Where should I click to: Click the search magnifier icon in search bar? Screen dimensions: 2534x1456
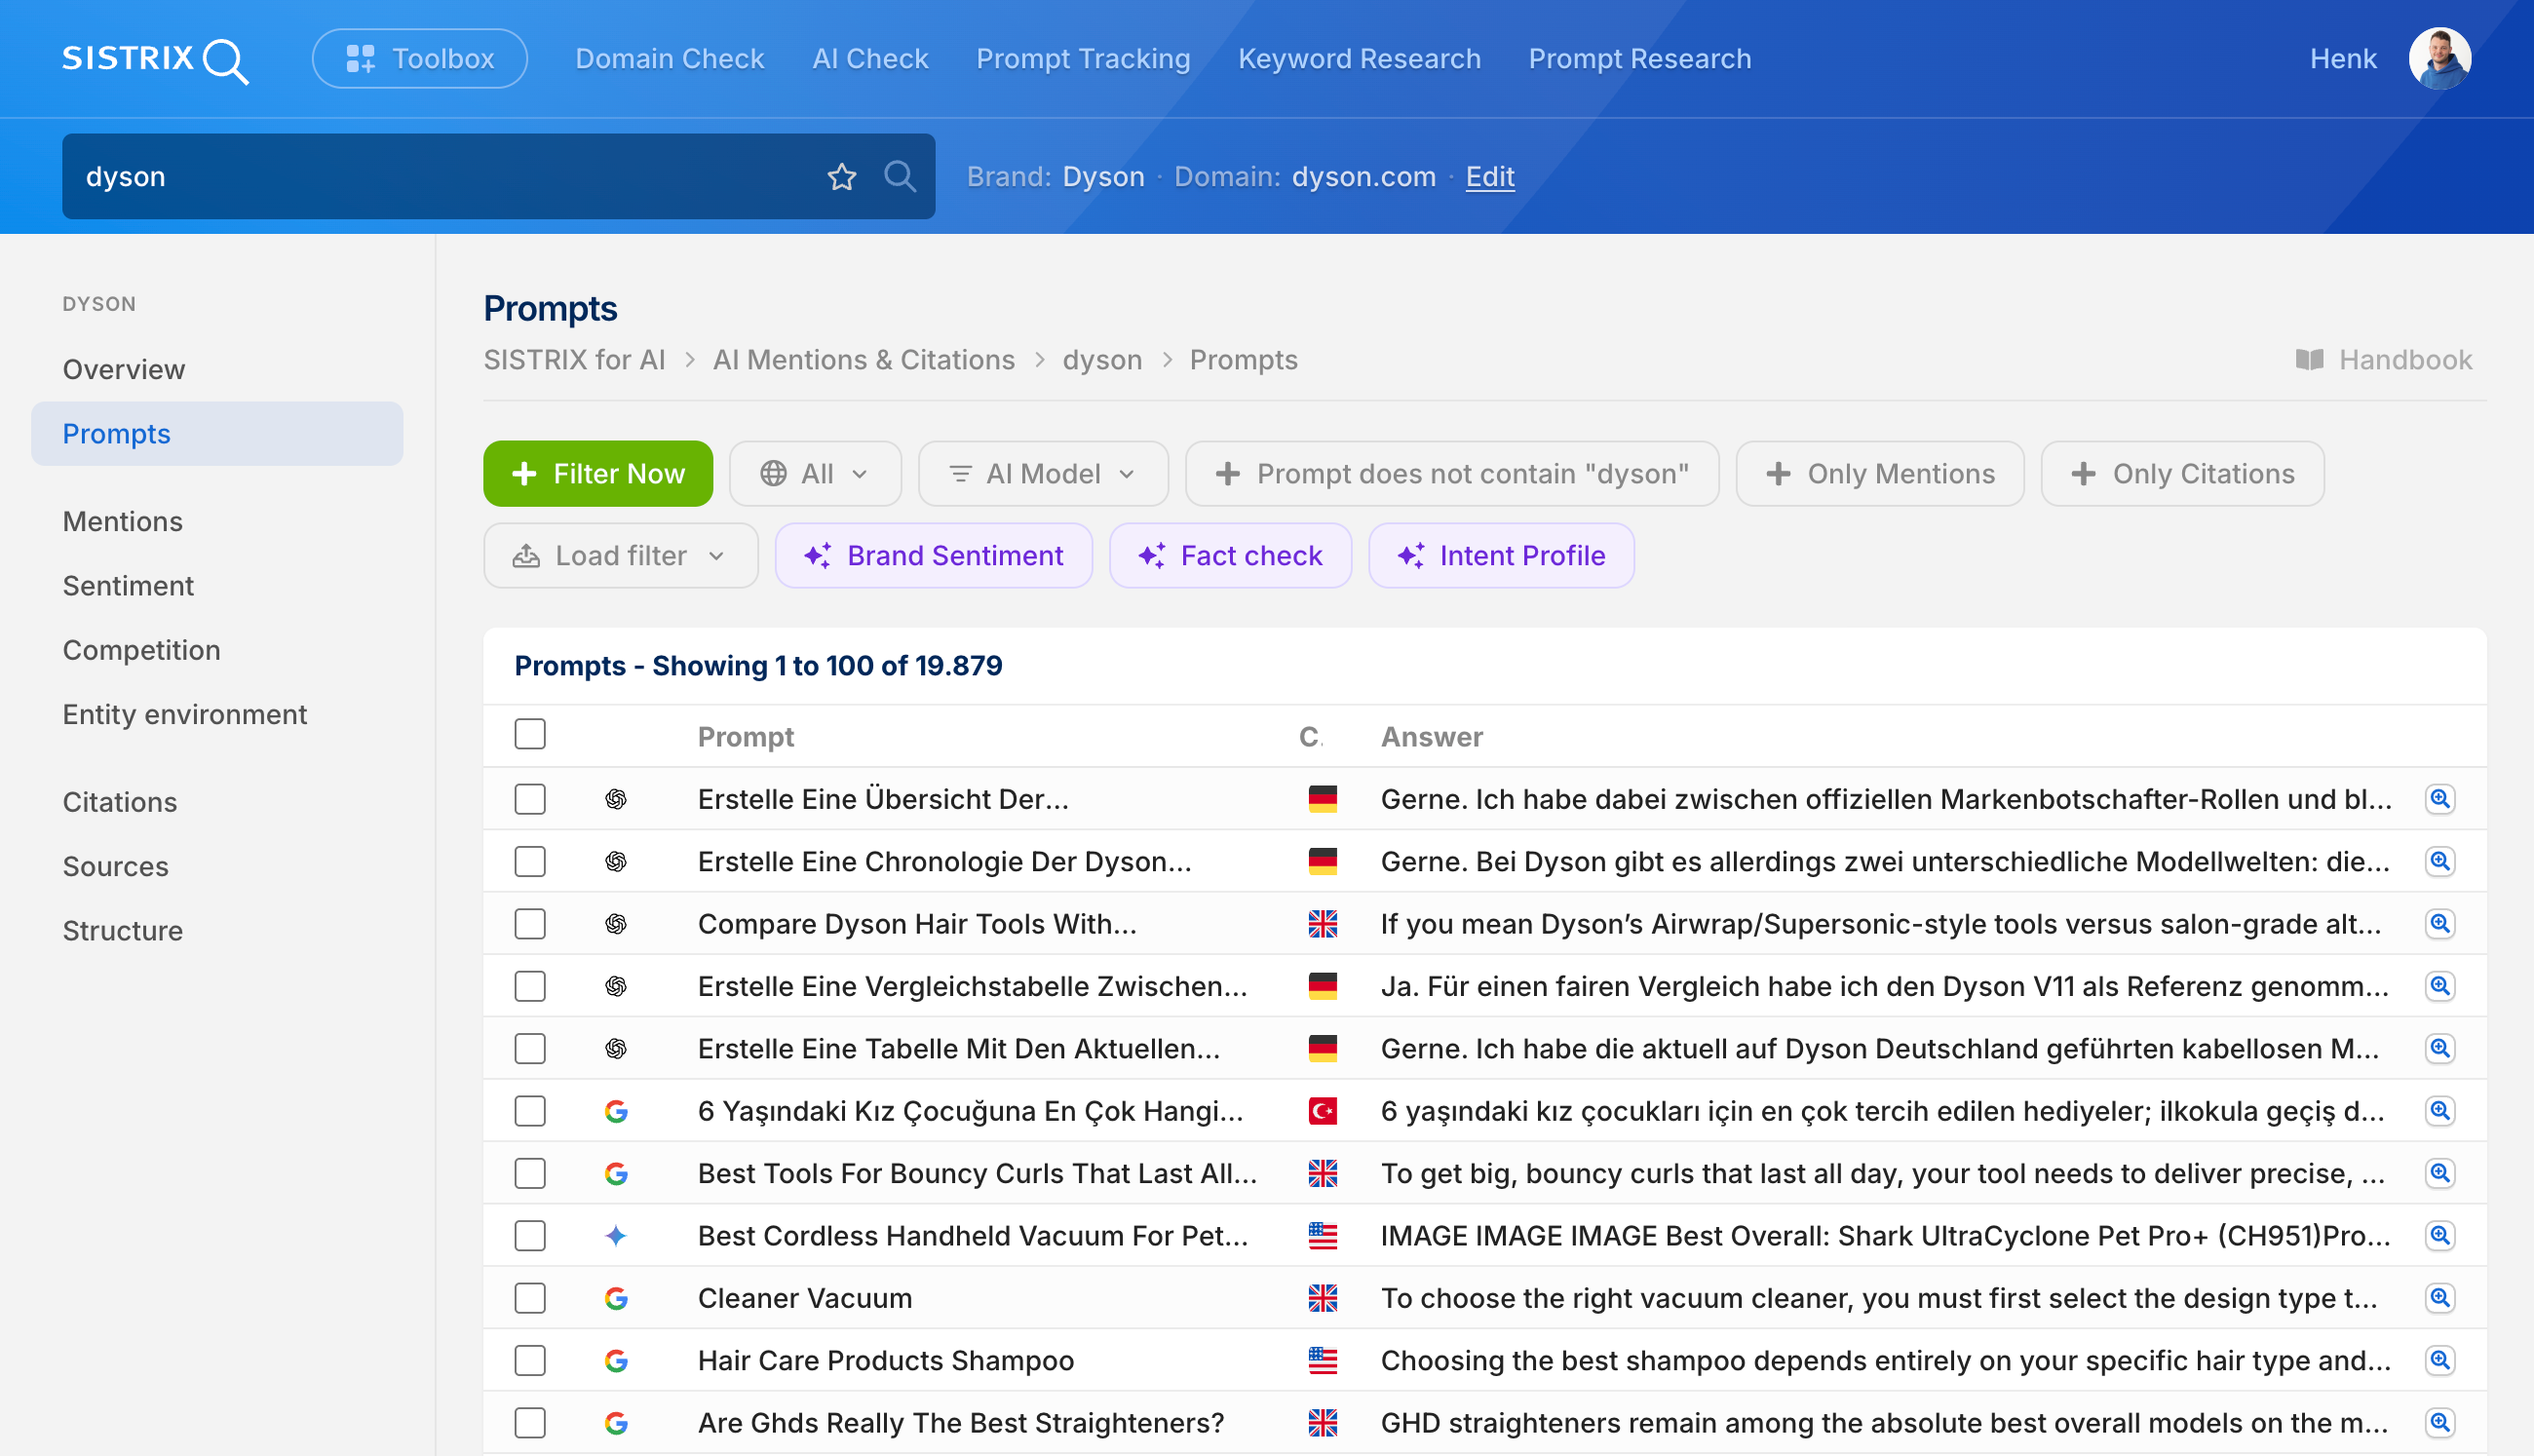[900, 177]
